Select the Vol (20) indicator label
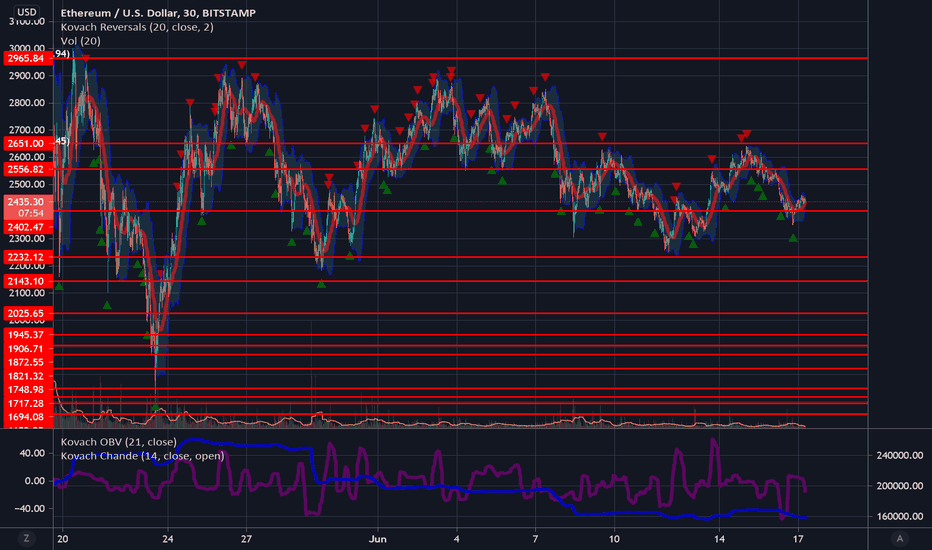Image resolution: width=932 pixels, height=550 pixels. (x=80, y=41)
